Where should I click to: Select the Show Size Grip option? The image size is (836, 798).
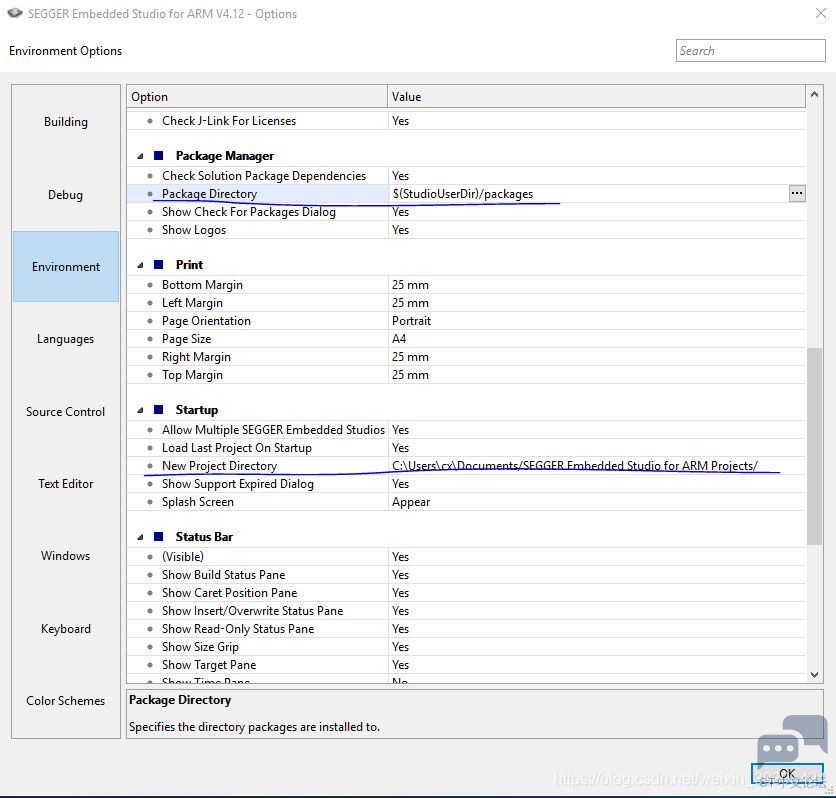pyautogui.click(x=200, y=647)
